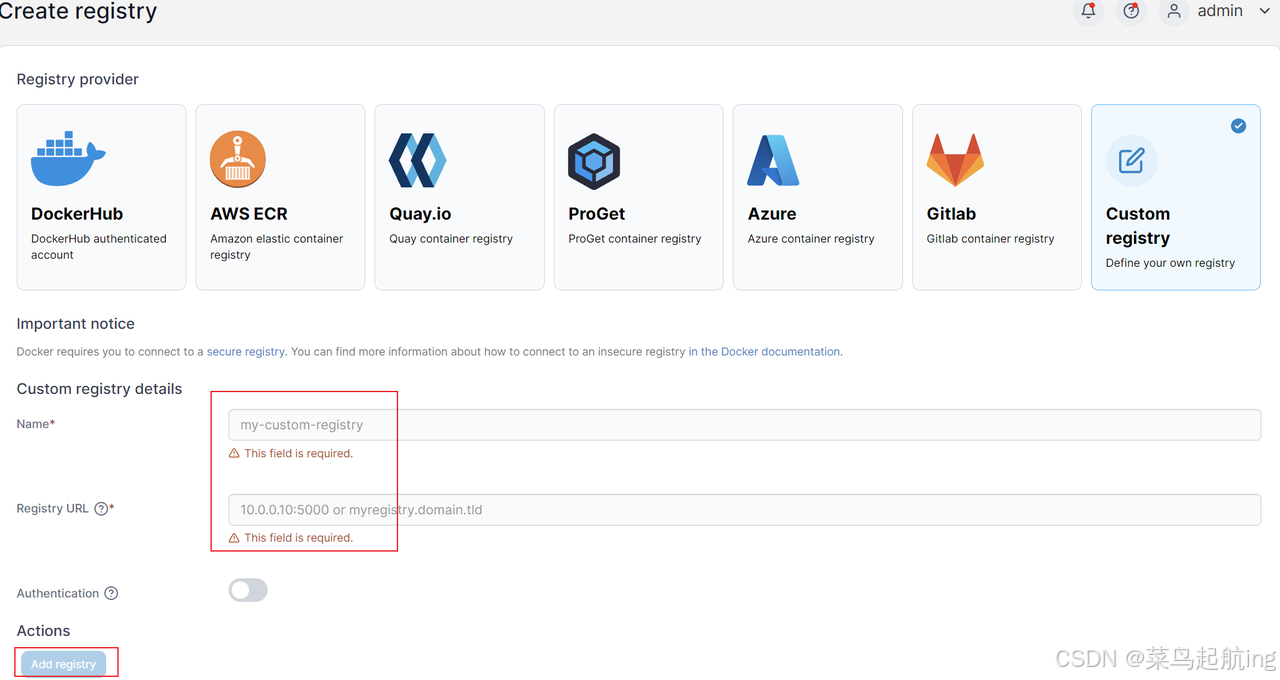
Task: Click the AWS ECR orange logo
Action: [238, 160]
